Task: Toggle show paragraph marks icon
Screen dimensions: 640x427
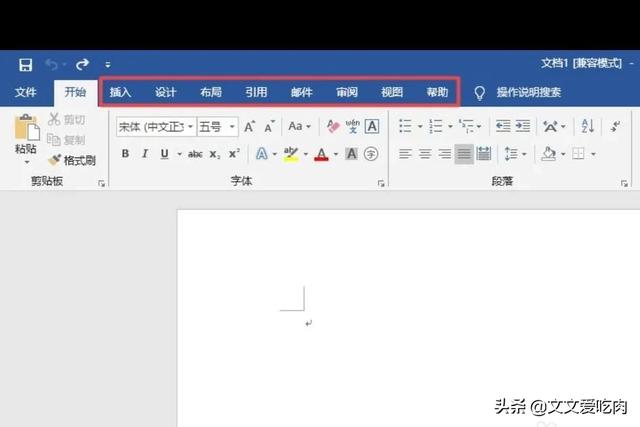Action: click(616, 127)
